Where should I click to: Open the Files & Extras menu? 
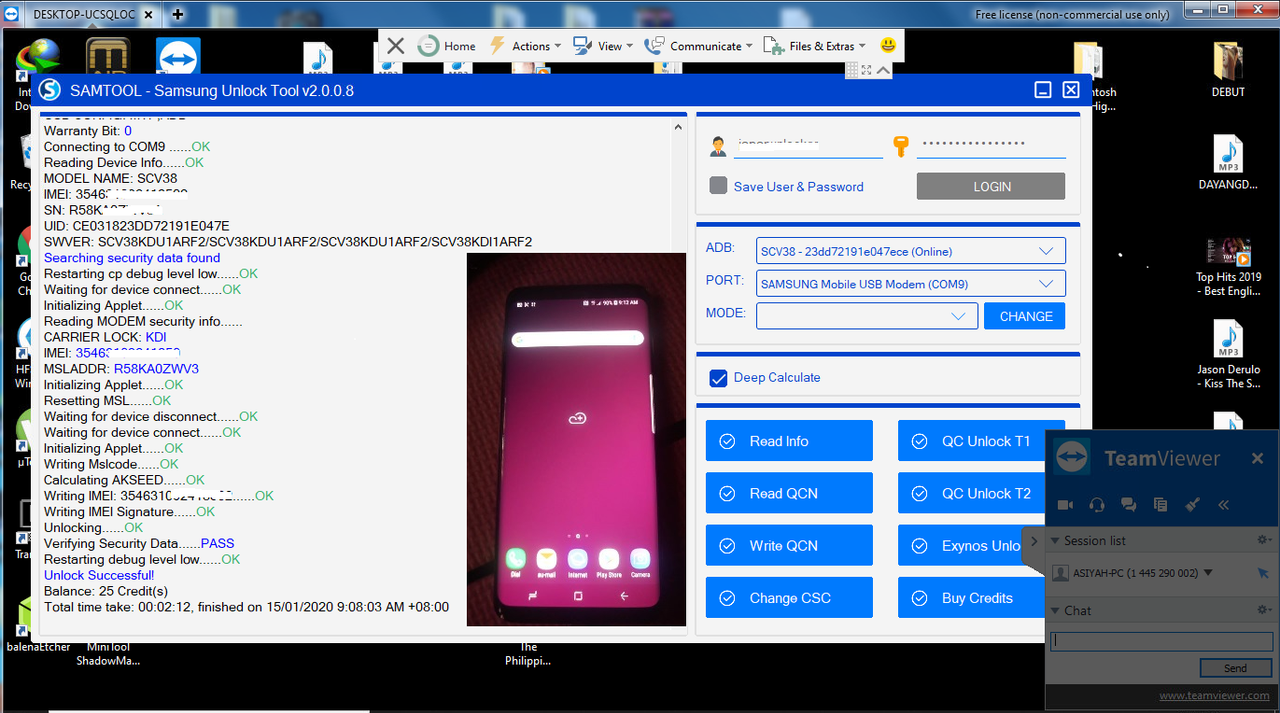click(815, 46)
